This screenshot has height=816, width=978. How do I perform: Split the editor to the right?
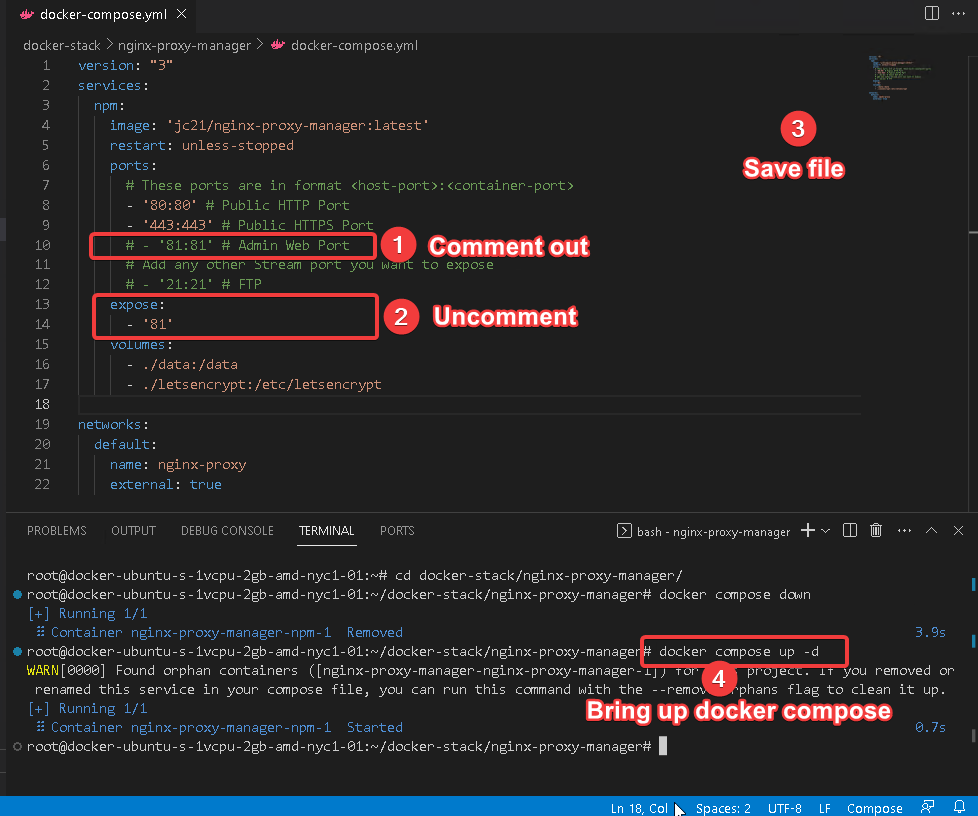[x=931, y=14]
